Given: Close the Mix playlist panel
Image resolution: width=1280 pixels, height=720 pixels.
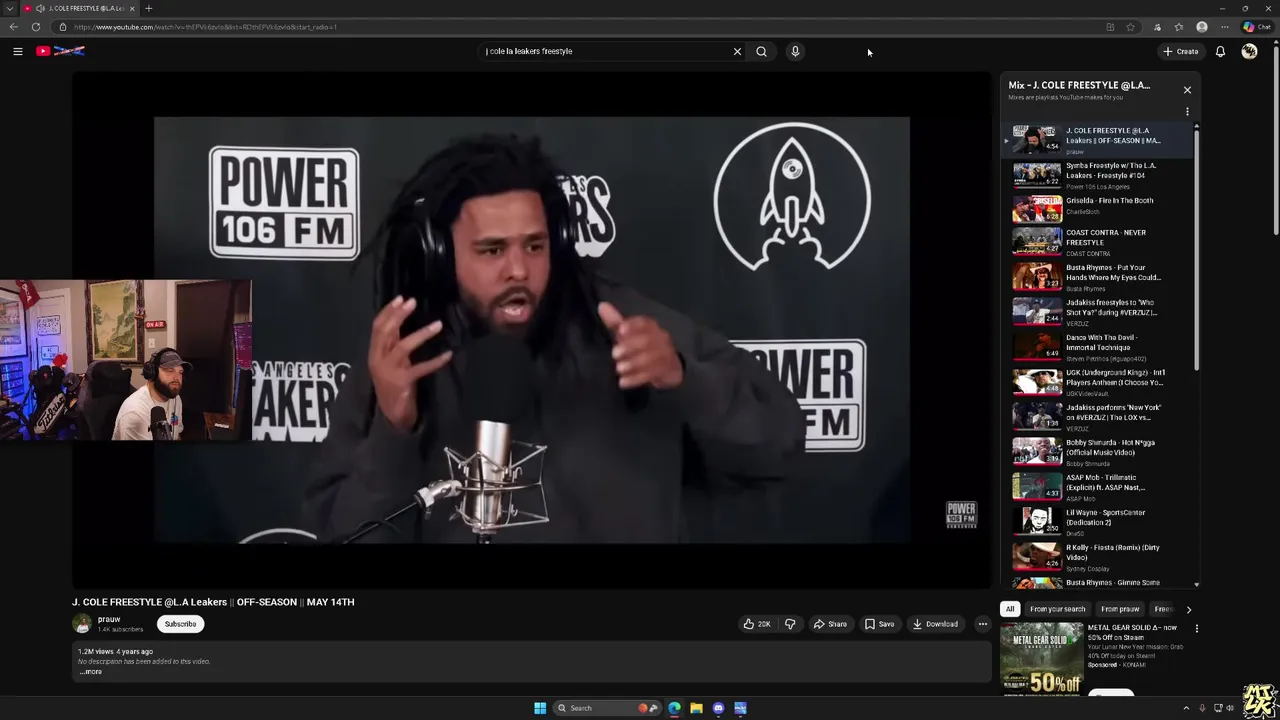Looking at the screenshot, I should (x=1187, y=90).
